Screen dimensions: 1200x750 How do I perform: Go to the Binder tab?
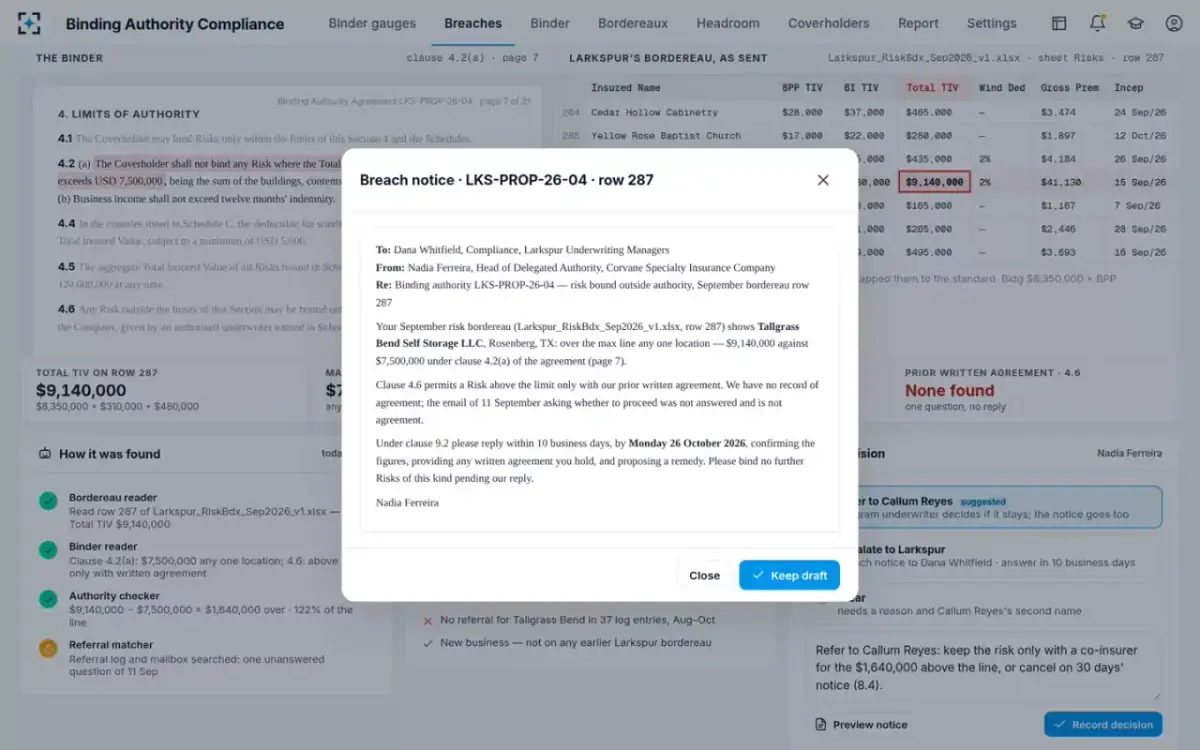550,23
